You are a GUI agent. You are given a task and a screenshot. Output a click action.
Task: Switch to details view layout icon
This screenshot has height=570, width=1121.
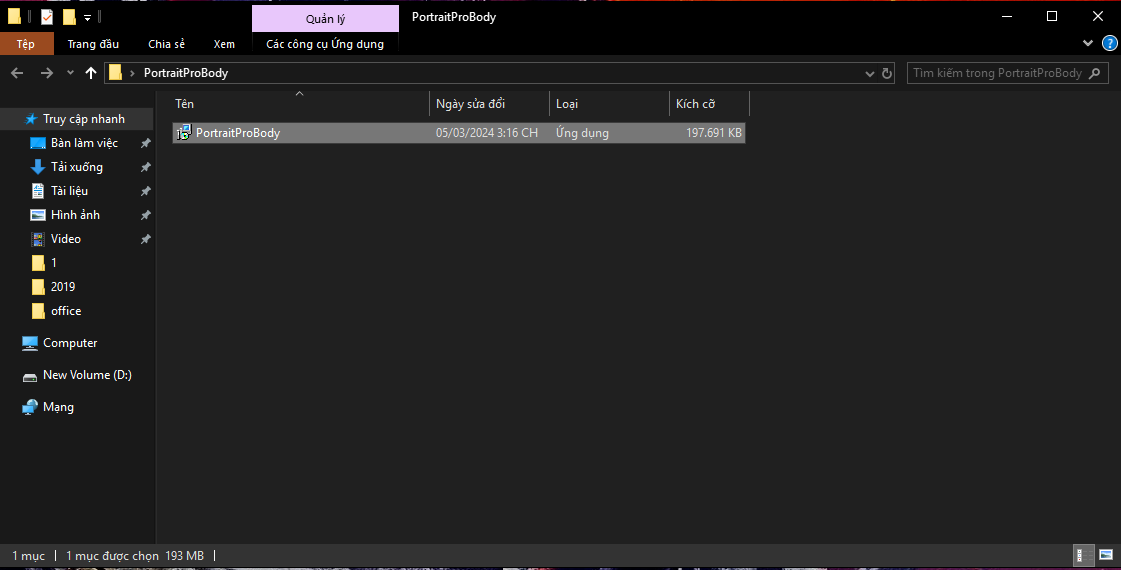coord(1084,555)
